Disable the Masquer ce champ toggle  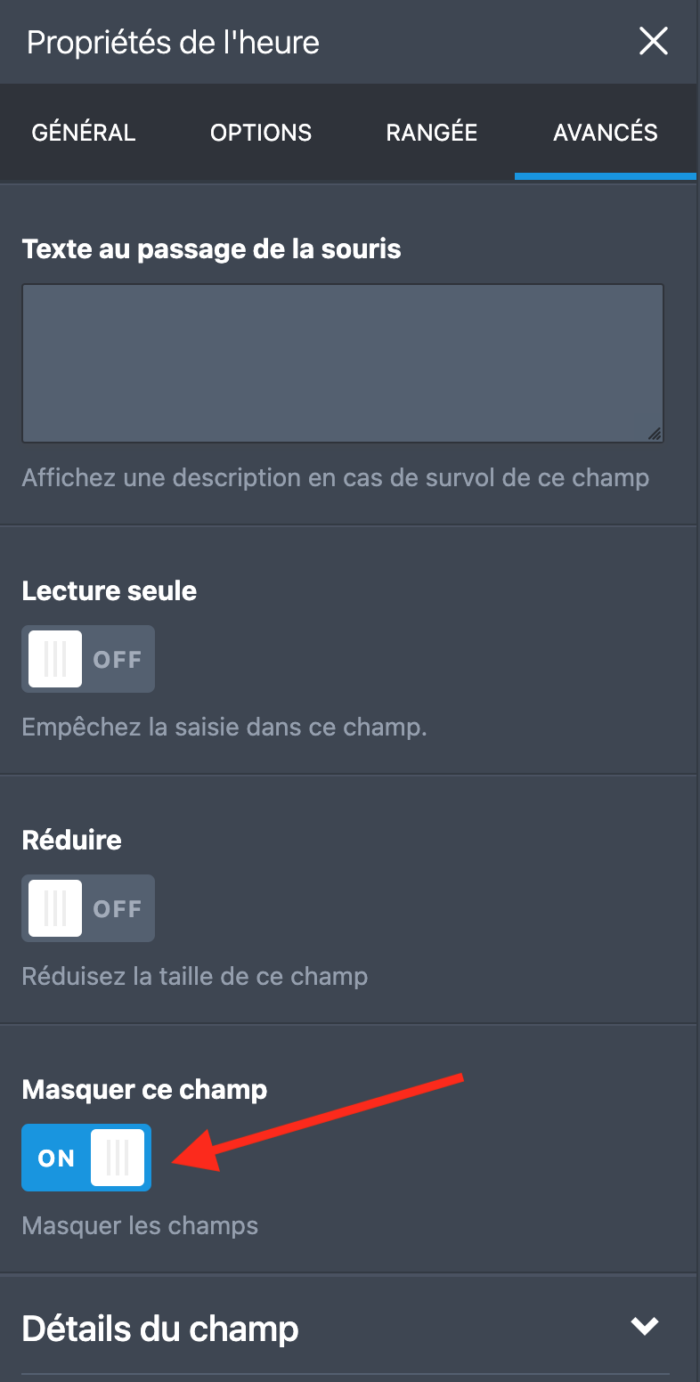tap(86, 1157)
